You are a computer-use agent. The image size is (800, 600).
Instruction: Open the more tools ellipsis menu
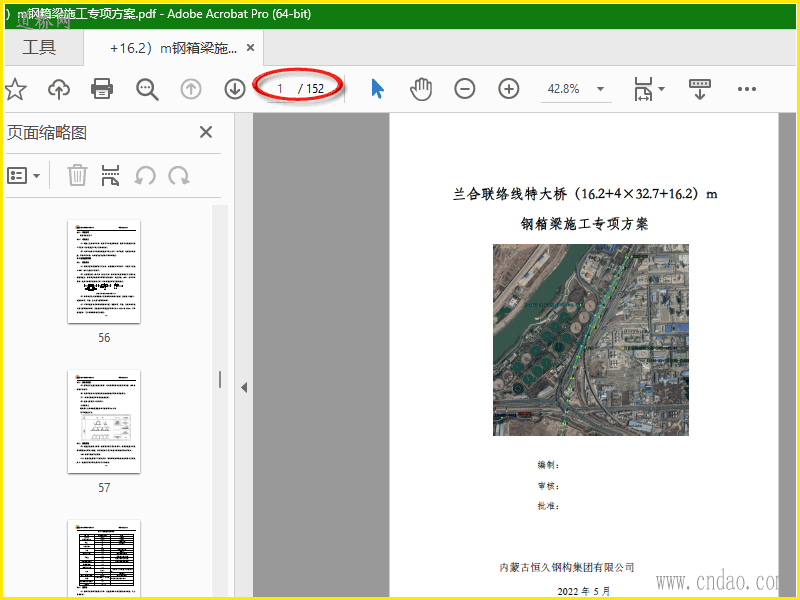(x=747, y=89)
